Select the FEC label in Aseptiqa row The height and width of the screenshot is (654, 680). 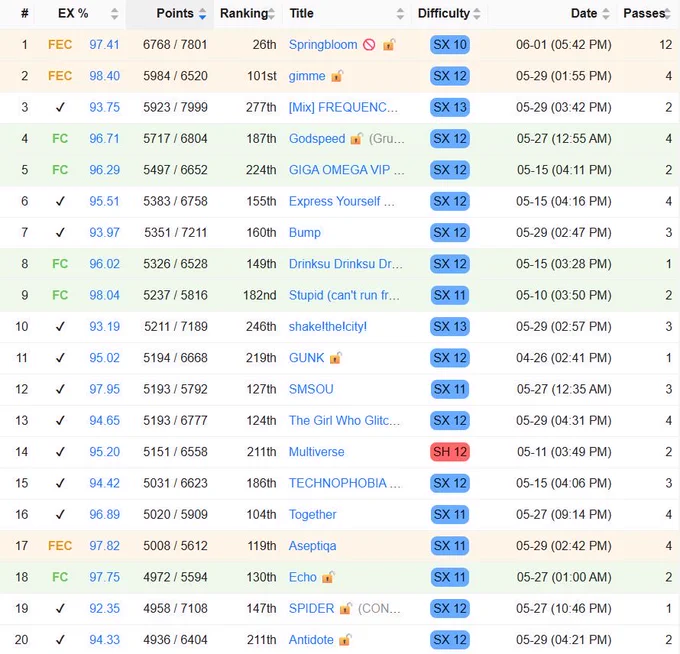[x=60, y=546]
